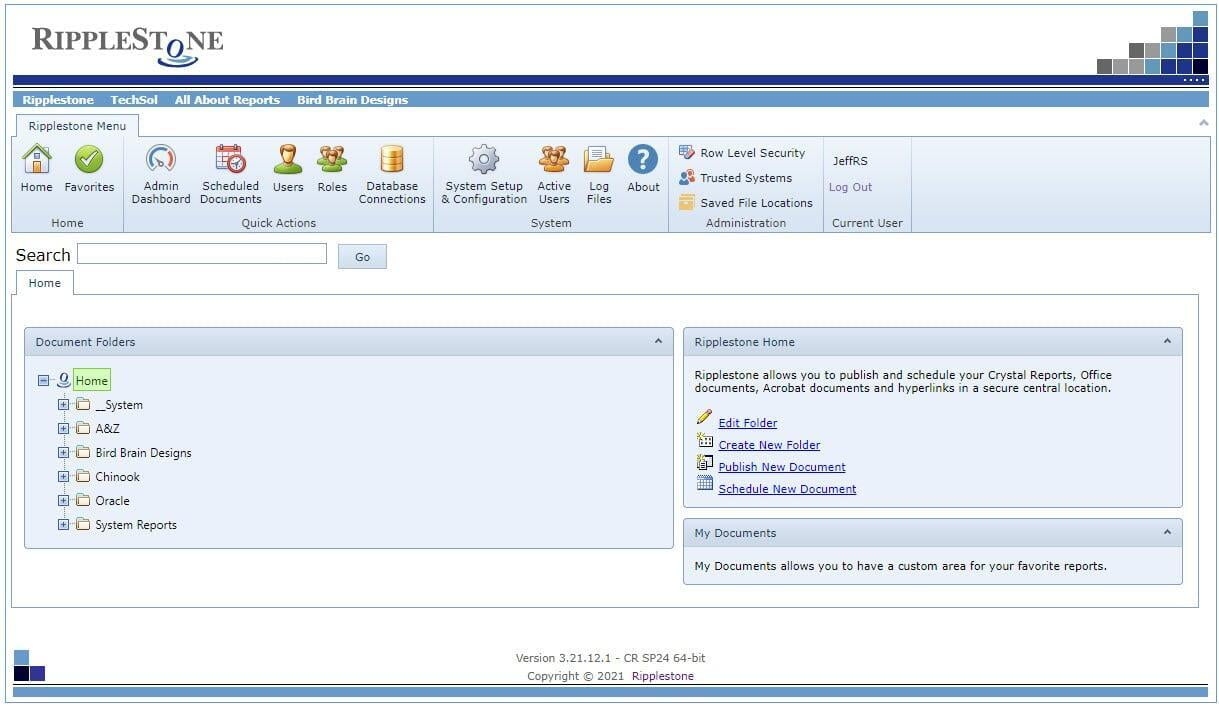Select the Bird Brain Designs folder label
This screenshot has height=708, width=1219.
click(x=143, y=452)
